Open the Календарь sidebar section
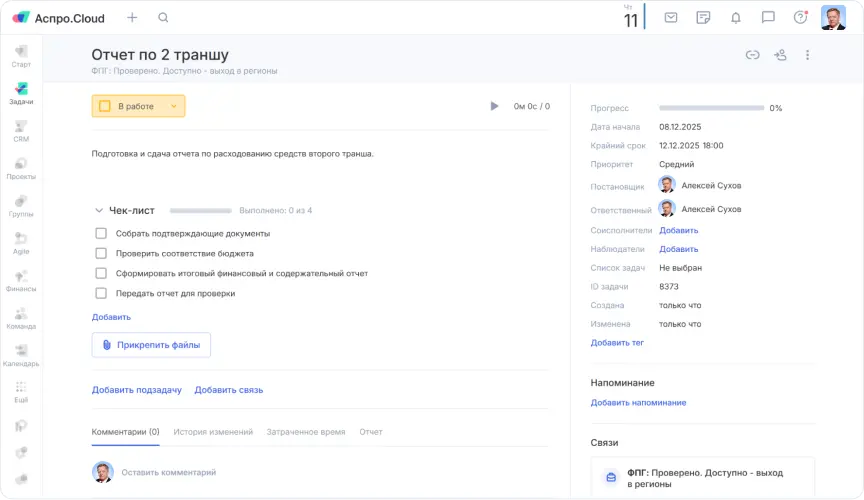This screenshot has width=864, height=500. click(x=21, y=355)
